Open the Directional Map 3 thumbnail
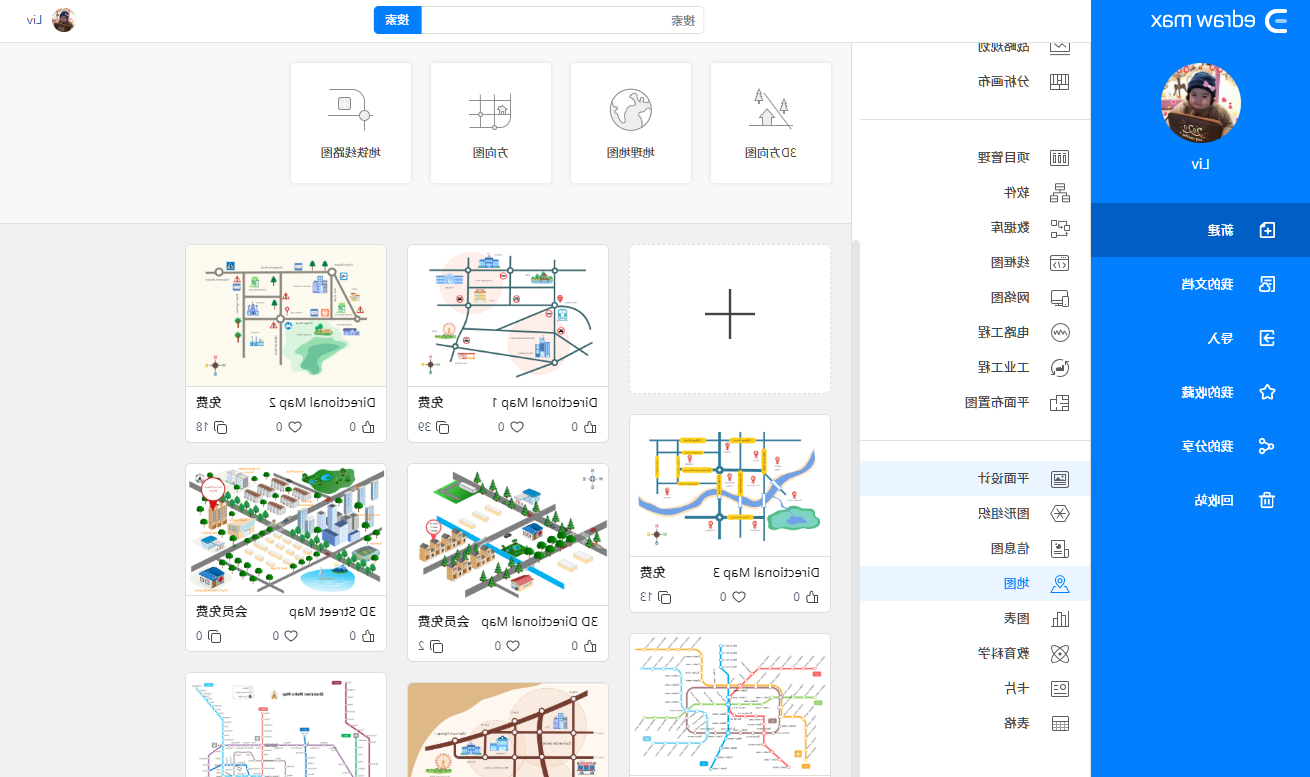 pos(730,486)
